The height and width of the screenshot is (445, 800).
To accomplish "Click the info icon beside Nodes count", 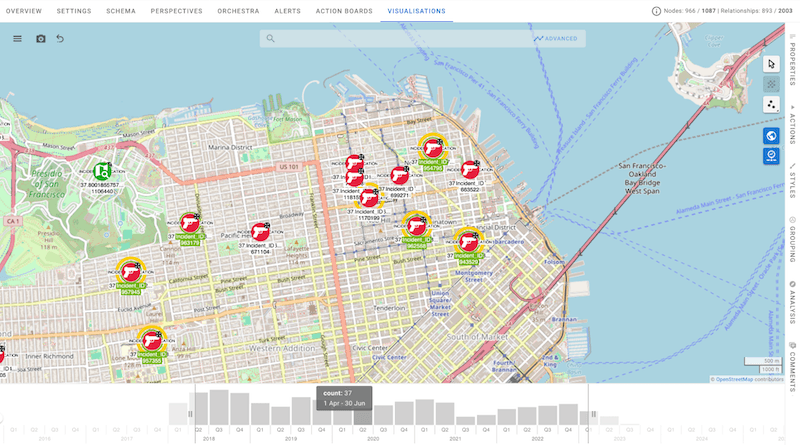I will [x=656, y=11].
